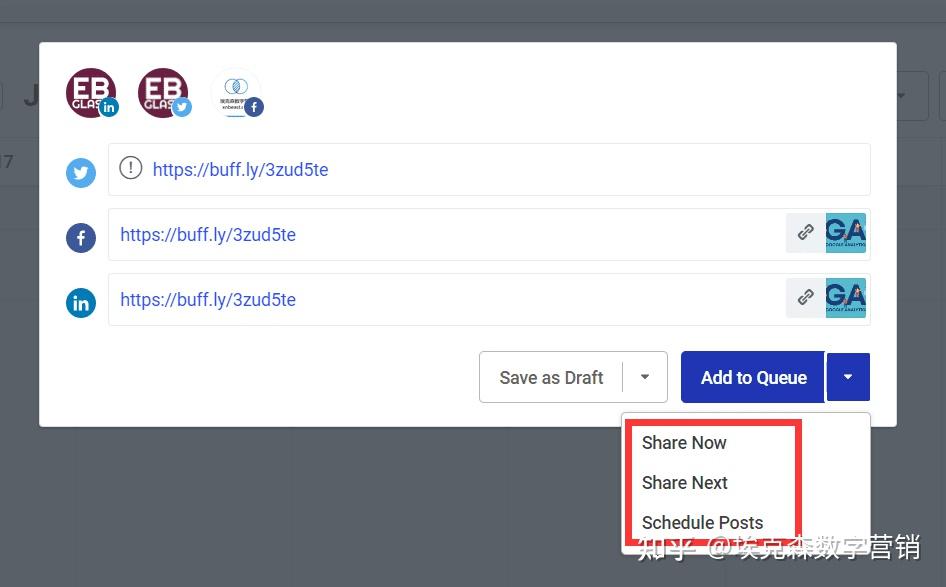Screen dimensions: 946x587
Task: Click the Facebook network icon beside second post
Action: (x=81, y=238)
